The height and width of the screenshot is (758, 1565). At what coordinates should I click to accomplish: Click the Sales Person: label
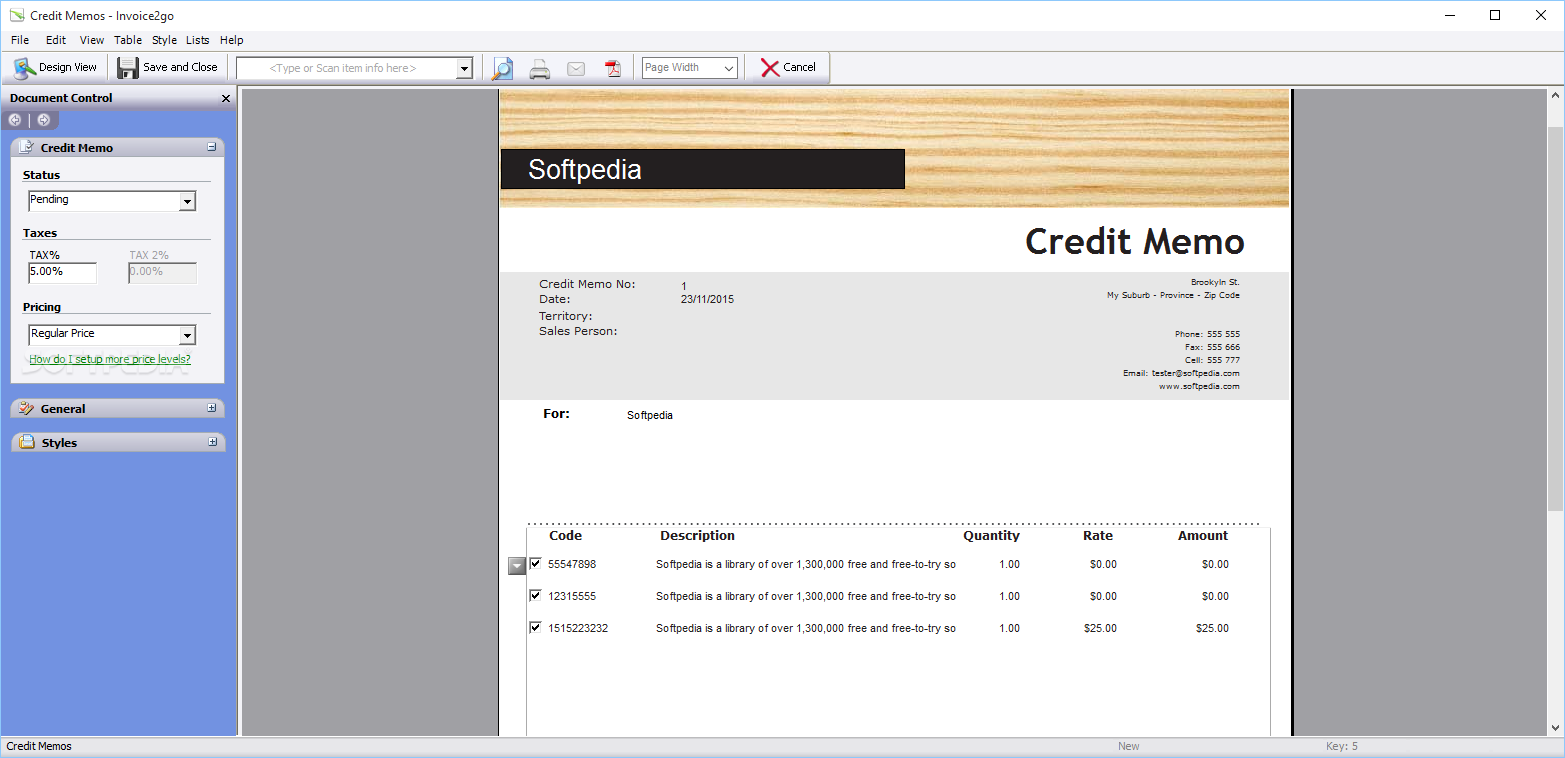click(578, 331)
